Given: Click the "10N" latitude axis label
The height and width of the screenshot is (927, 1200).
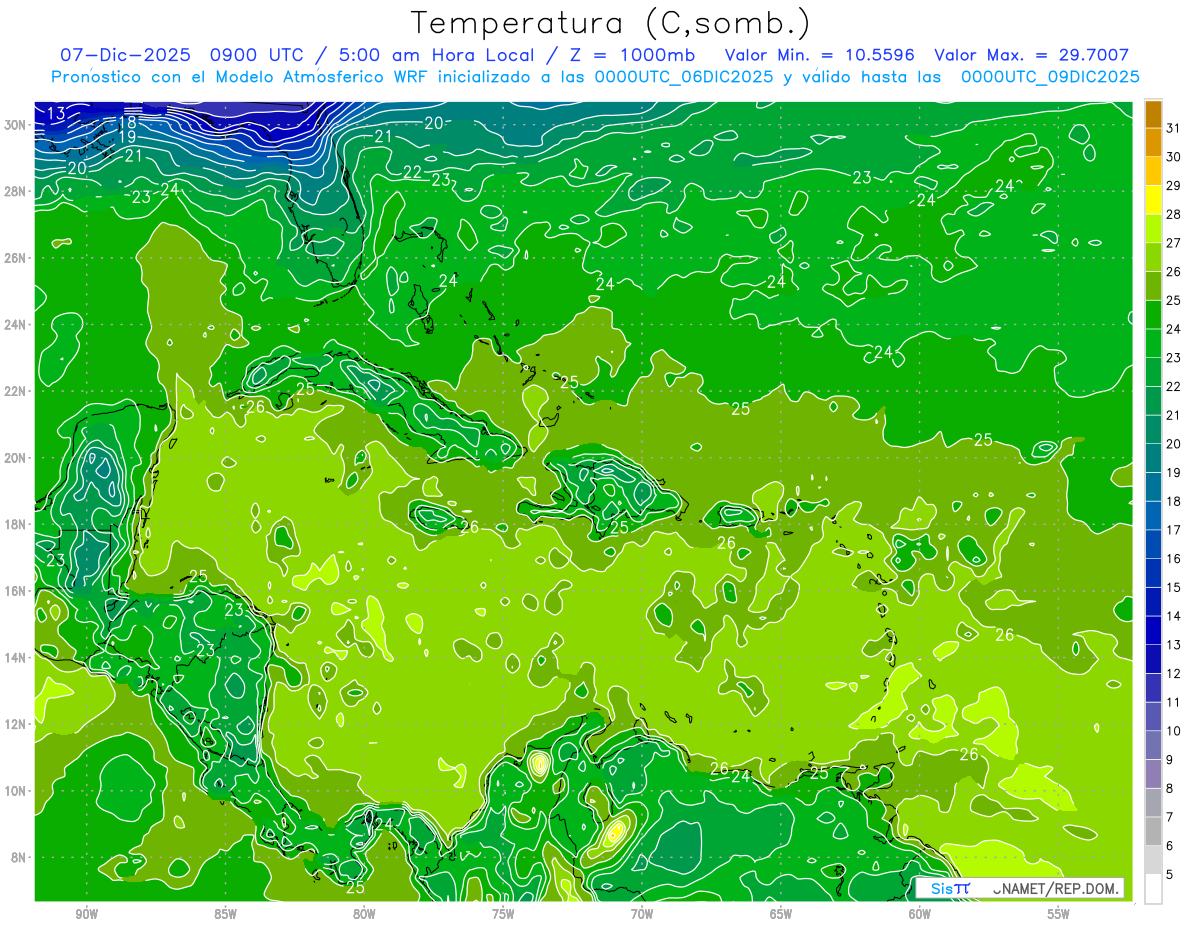Looking at the screenshot, I should click(x=15, y=790).
